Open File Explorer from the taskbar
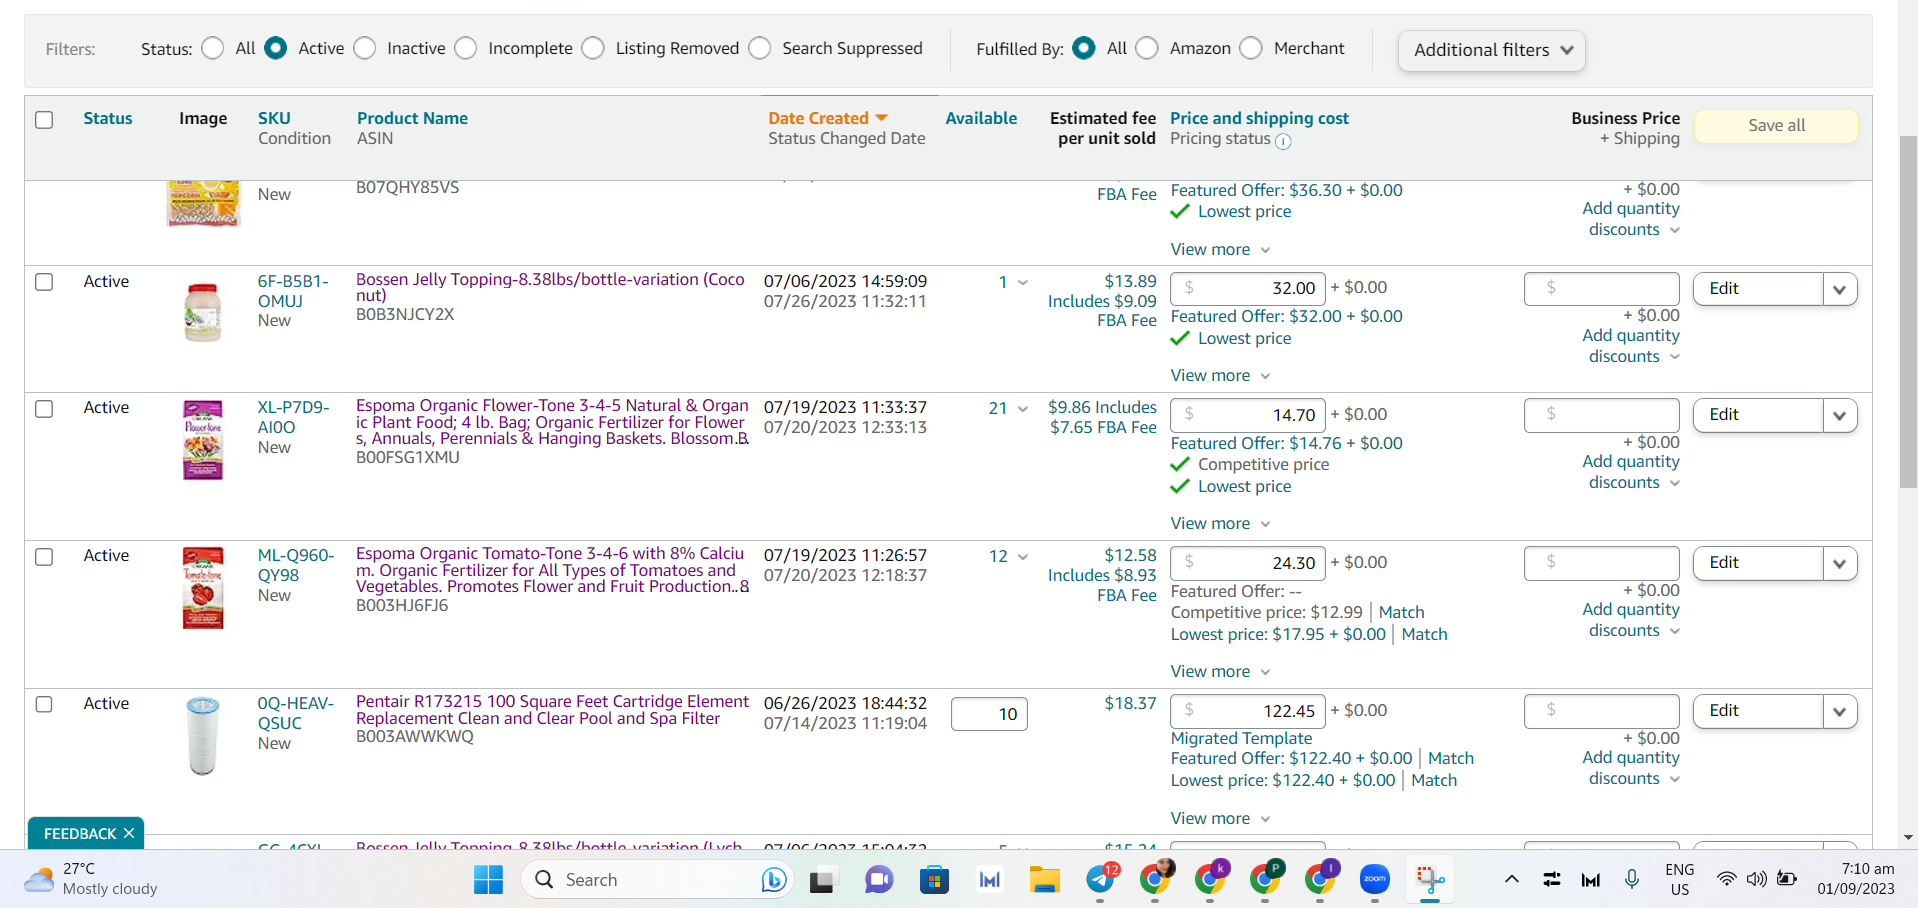The height and width of the screenshot is (908, 1918). point(1045,880)
